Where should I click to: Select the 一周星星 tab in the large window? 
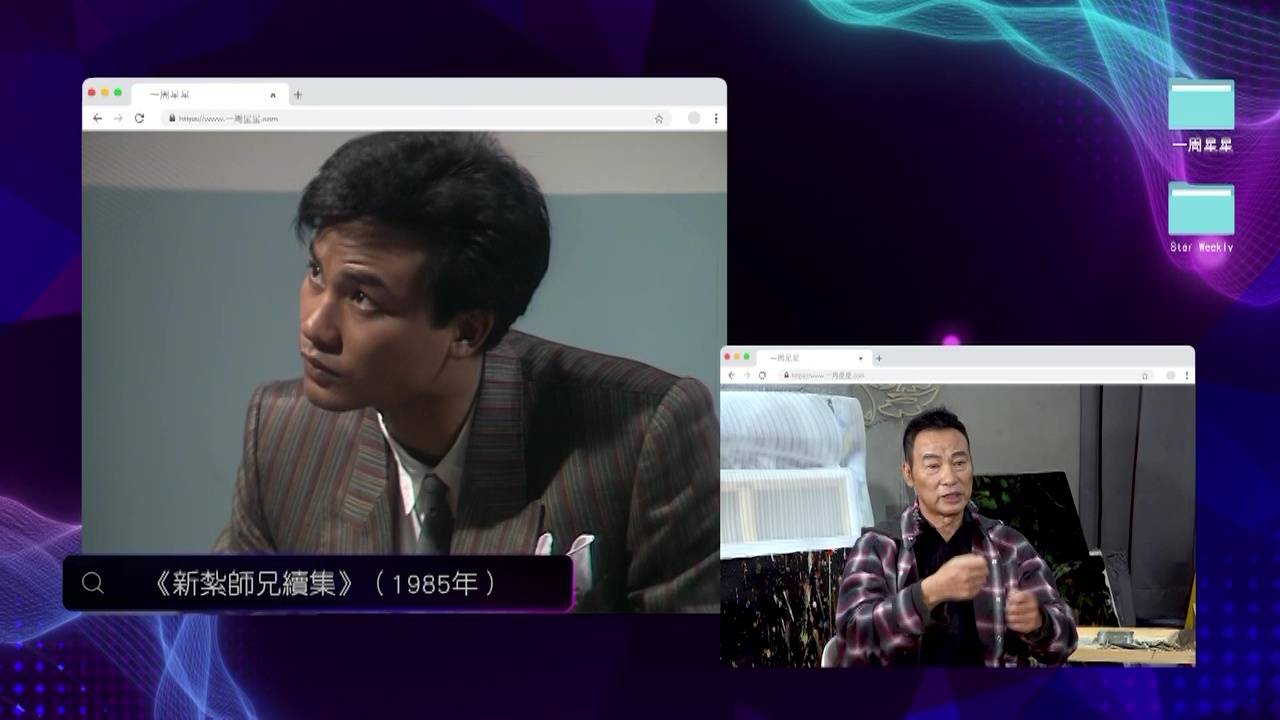click(200, 95)
